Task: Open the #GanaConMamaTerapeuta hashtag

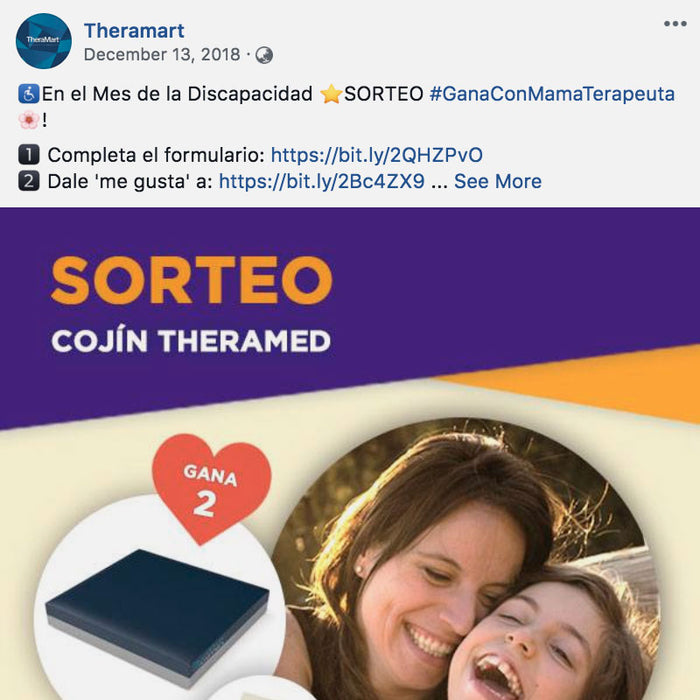Action: (552, 94)
